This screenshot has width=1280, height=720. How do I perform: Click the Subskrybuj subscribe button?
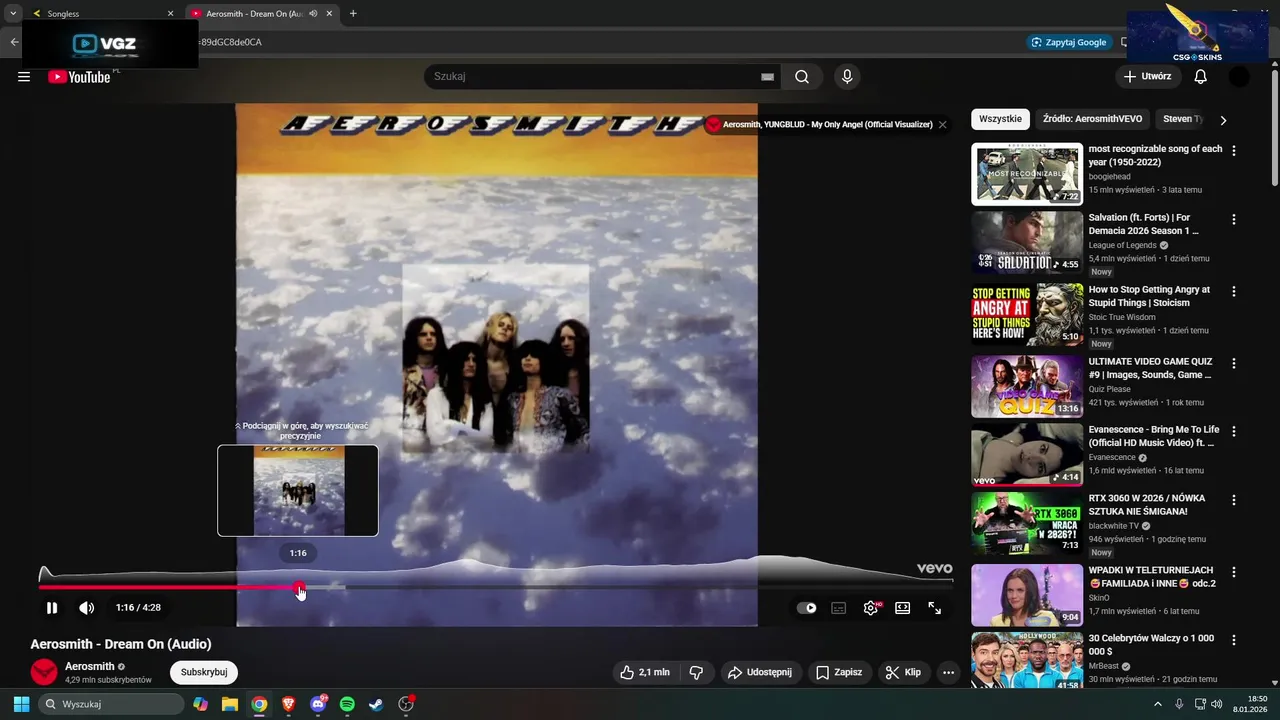pos(204,673)
